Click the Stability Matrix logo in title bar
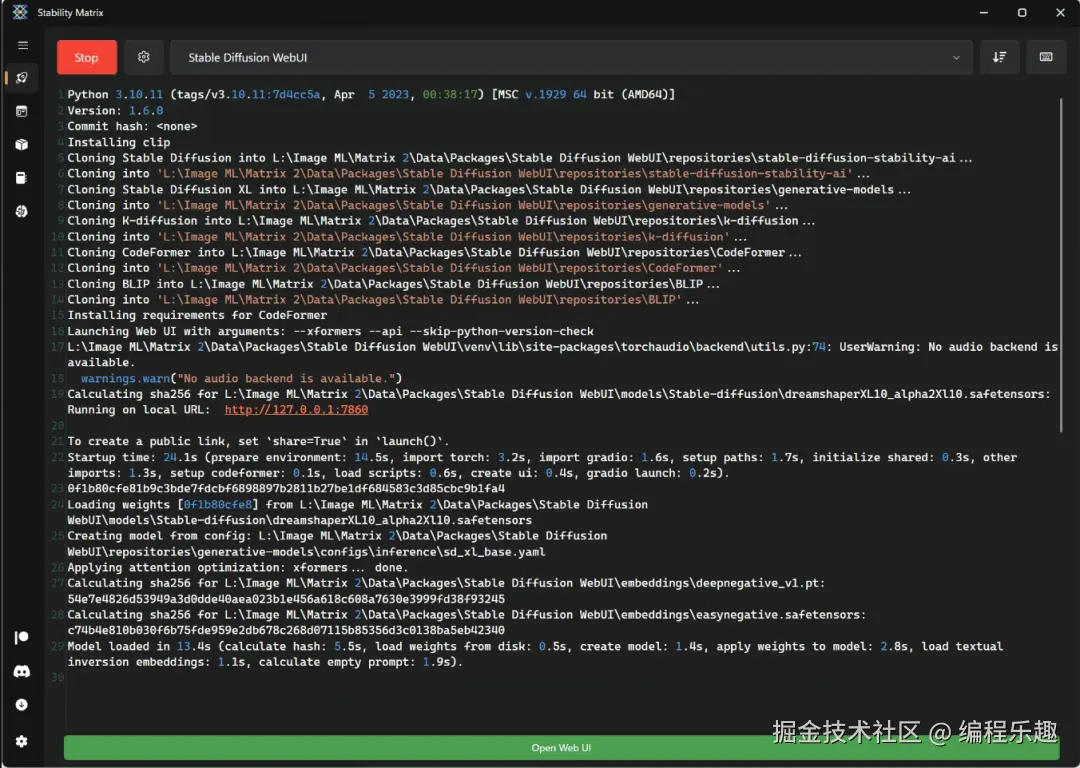 [20, 12]
